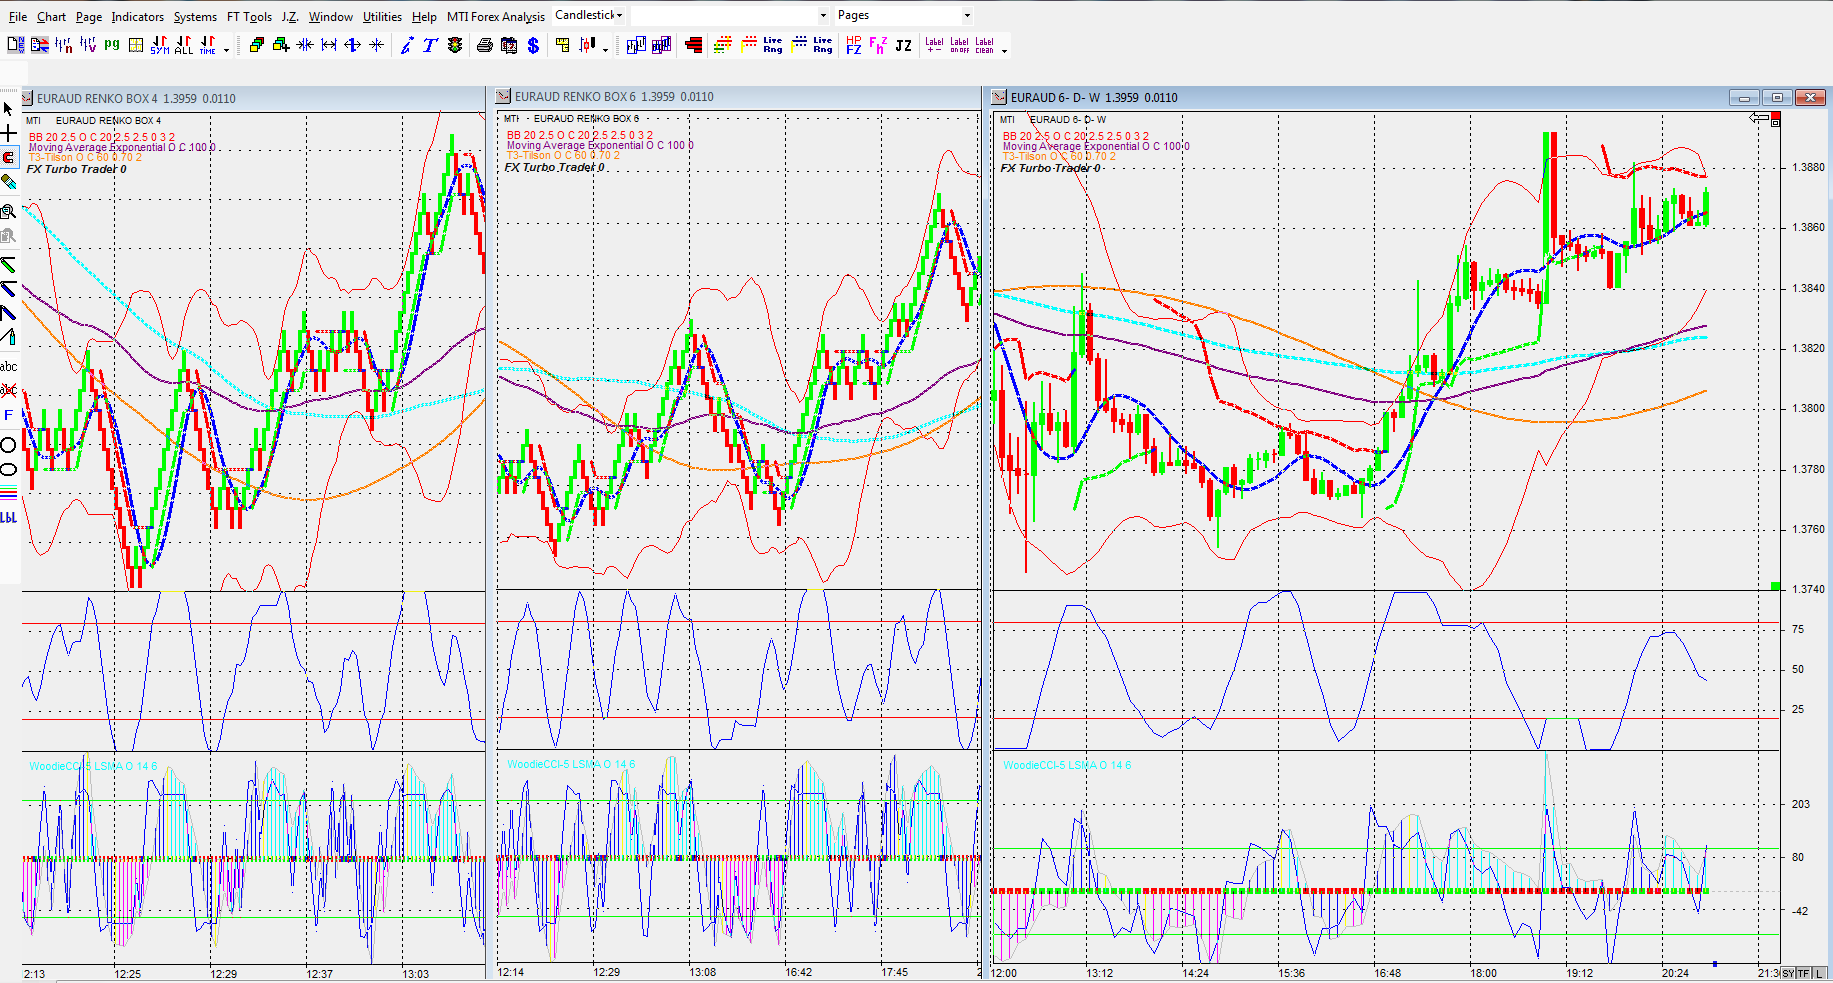Open the print icon in toolbar

tap(485, 45)
